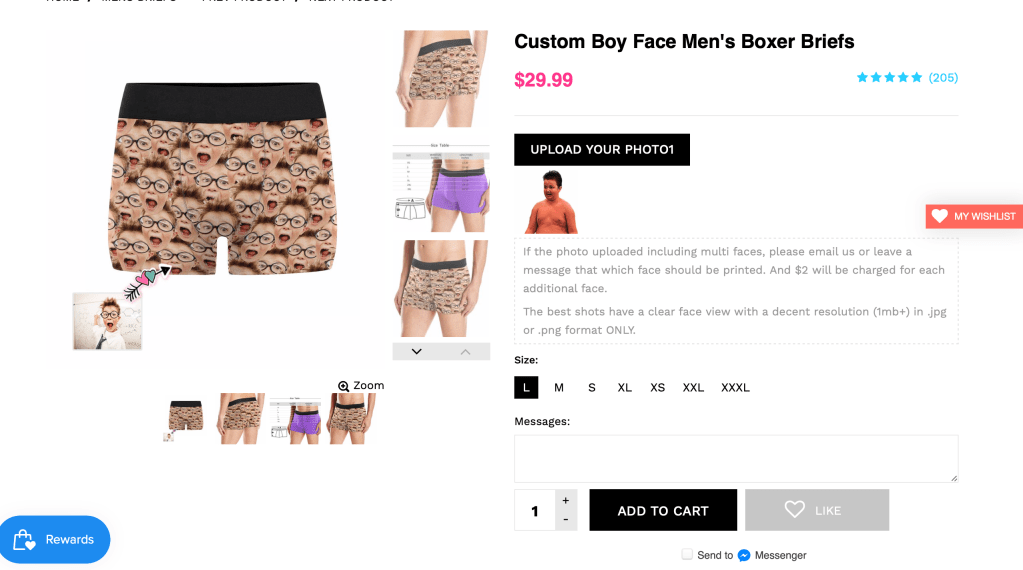1023x570 pixels.
Task: Click the My Wishlist heart icon
Action: click(x=939, y=216)
